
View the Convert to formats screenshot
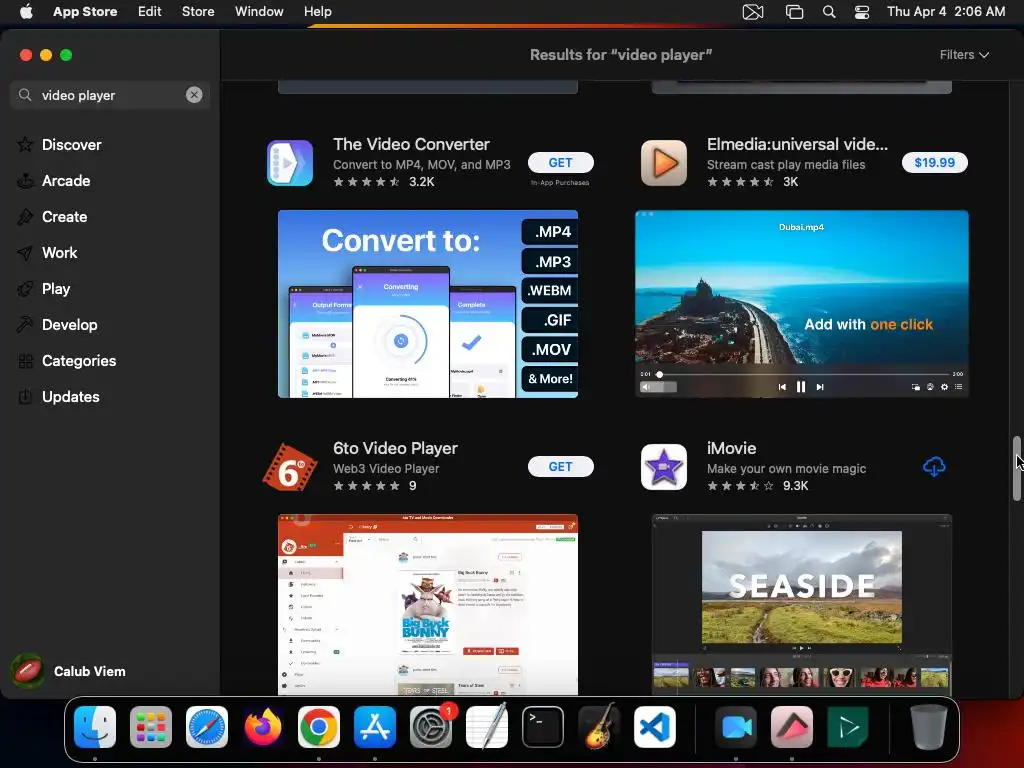pyautogui.click(x=428, y=304)
